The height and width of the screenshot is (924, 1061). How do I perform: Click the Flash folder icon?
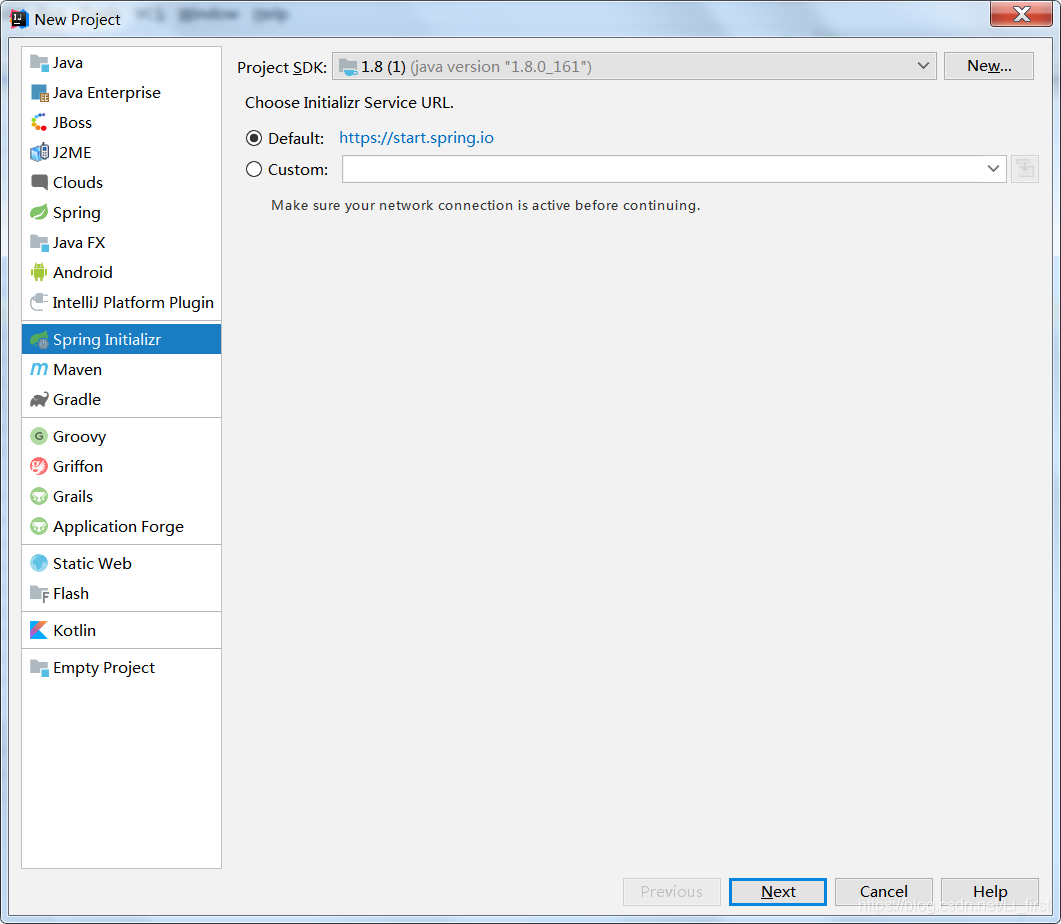point(39,593)
